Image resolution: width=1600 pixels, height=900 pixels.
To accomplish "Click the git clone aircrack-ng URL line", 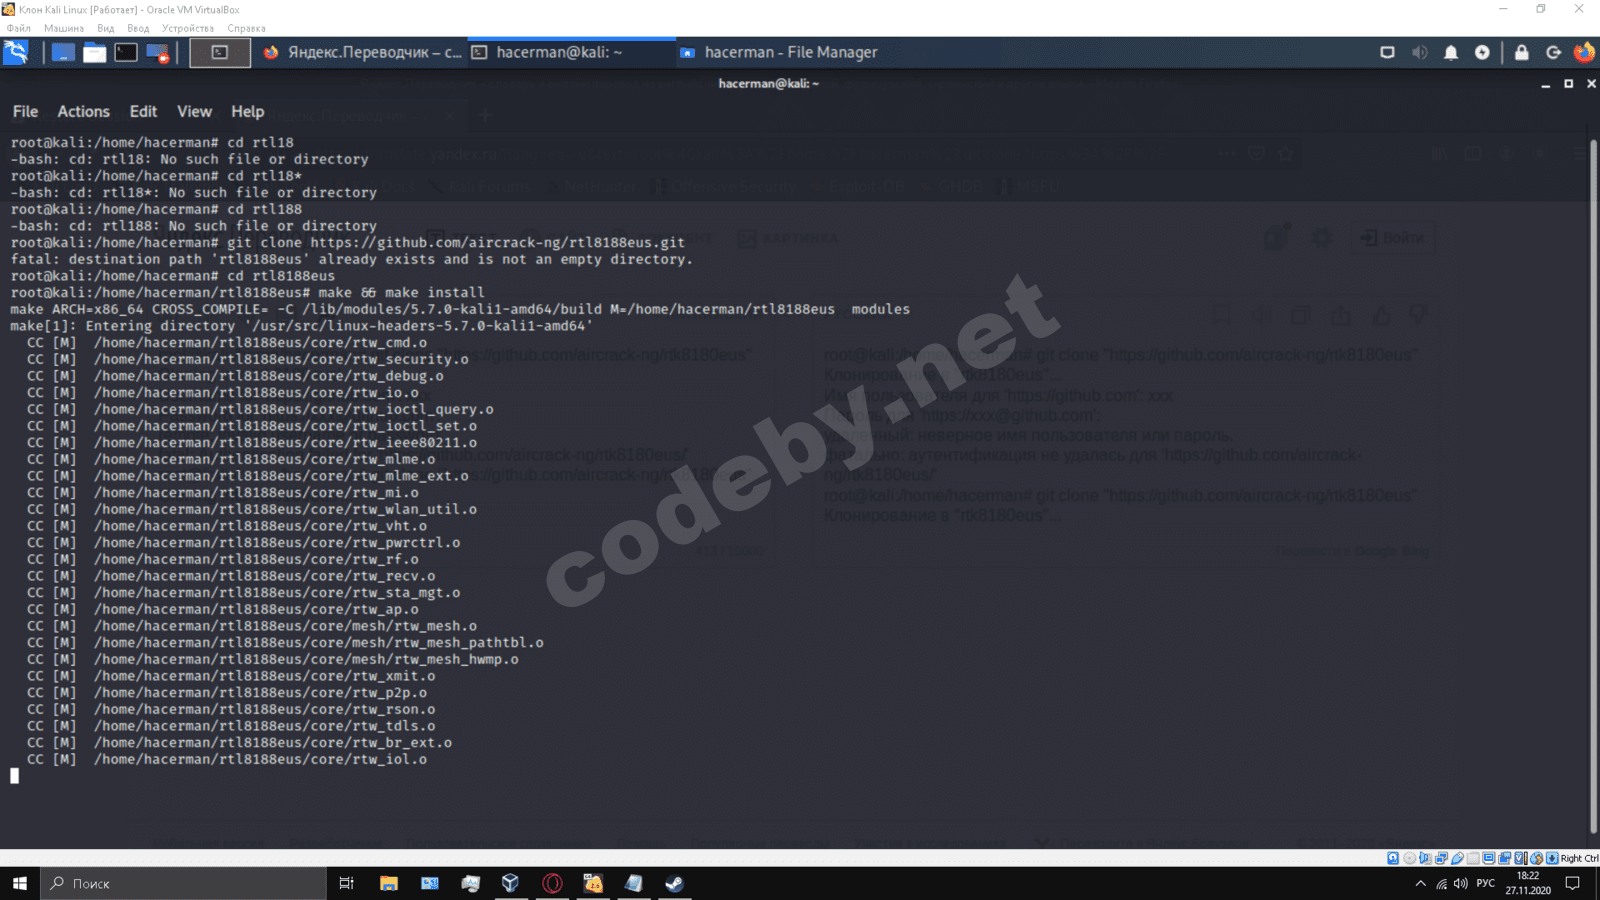I will click(348, 242).
